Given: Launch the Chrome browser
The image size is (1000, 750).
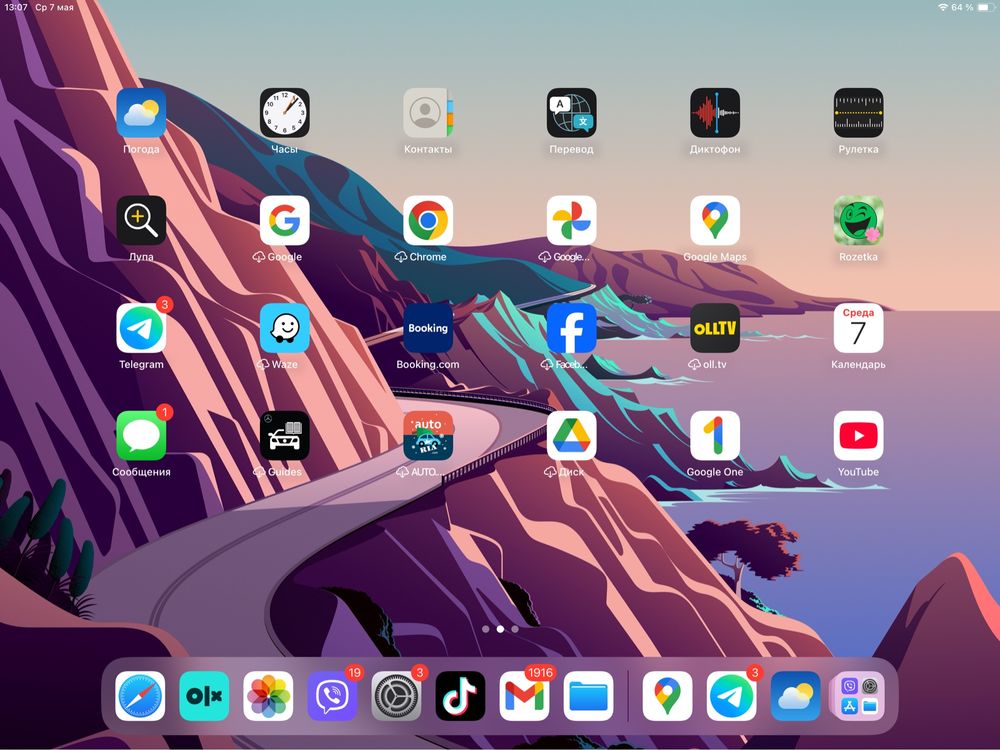Looking at the screenshot, I should click(x=428, y=221).
